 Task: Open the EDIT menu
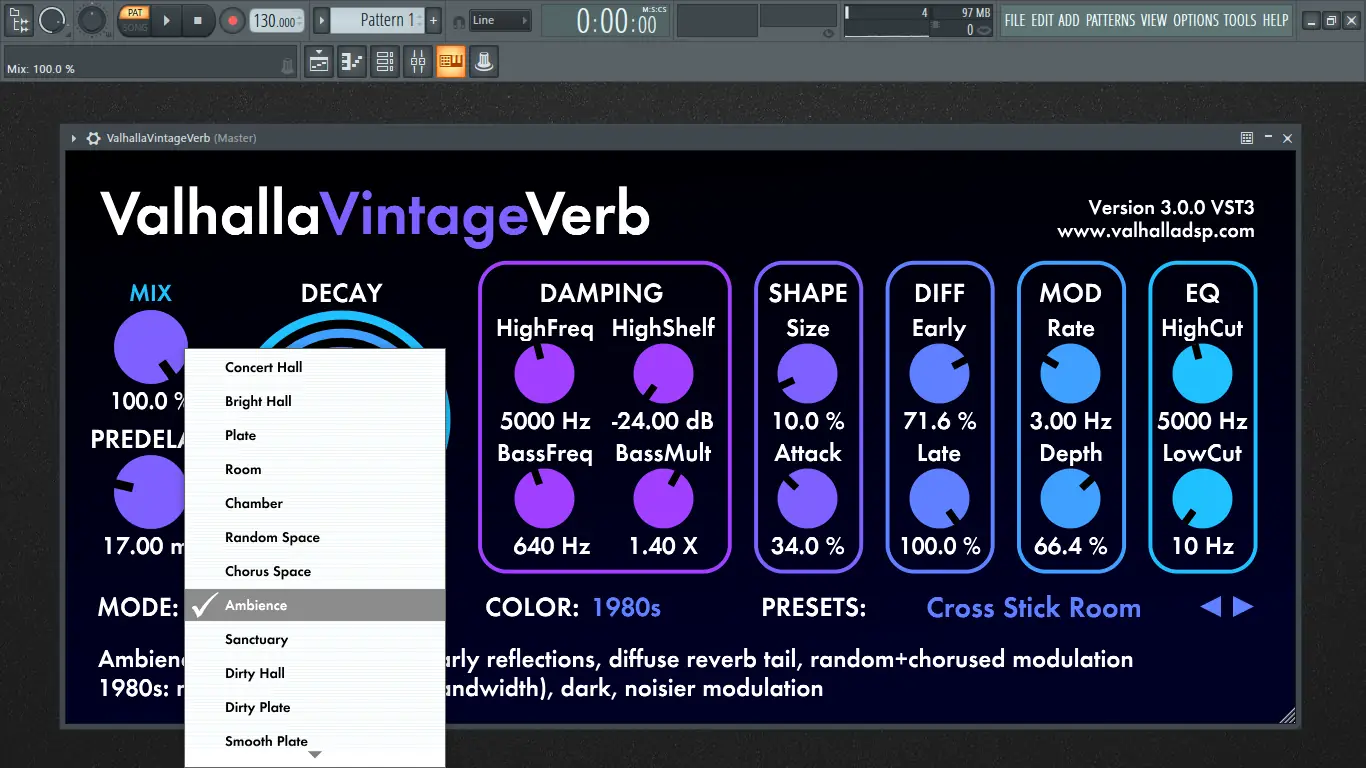pos(1042,20)
